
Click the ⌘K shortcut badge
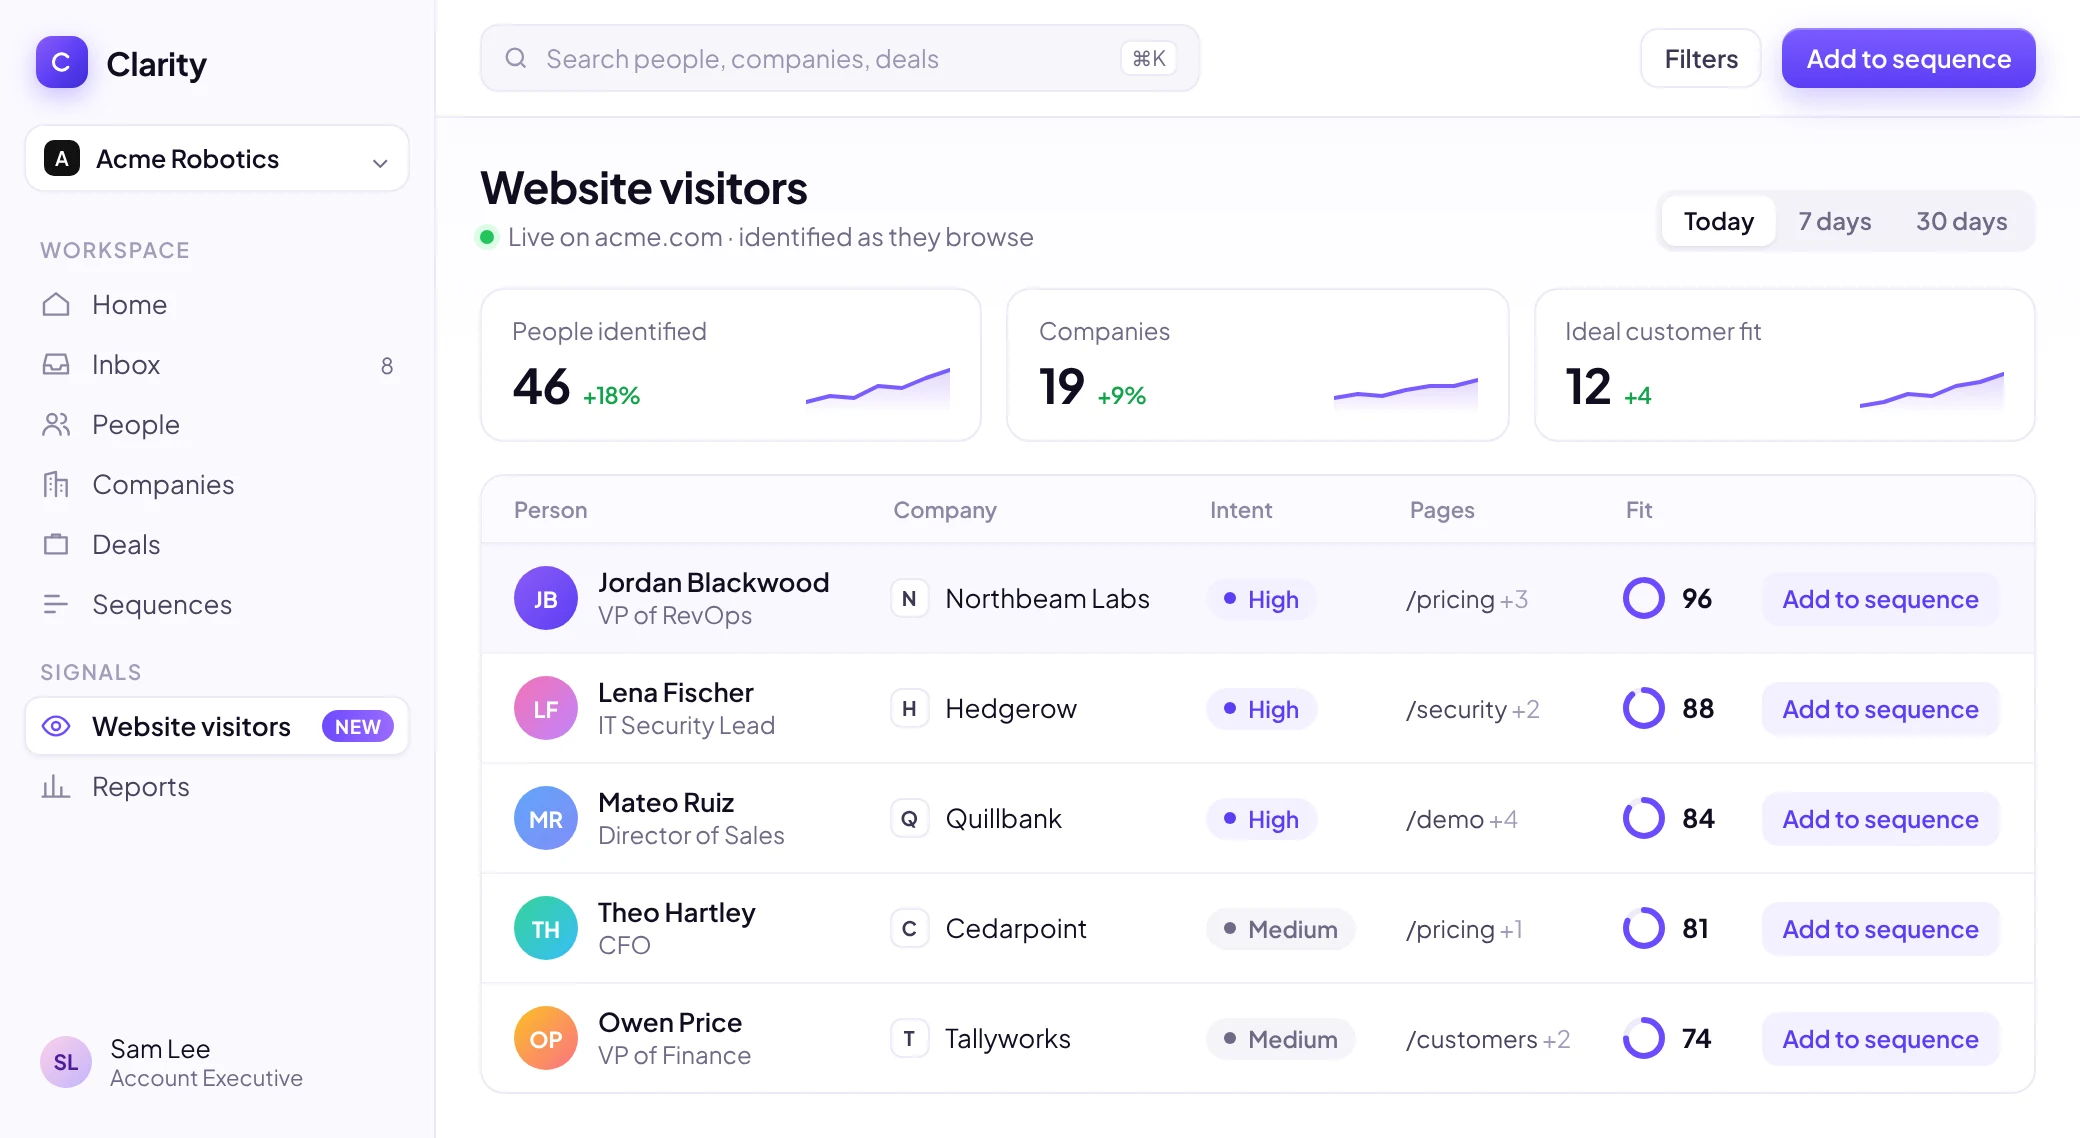coord(1148,58)
